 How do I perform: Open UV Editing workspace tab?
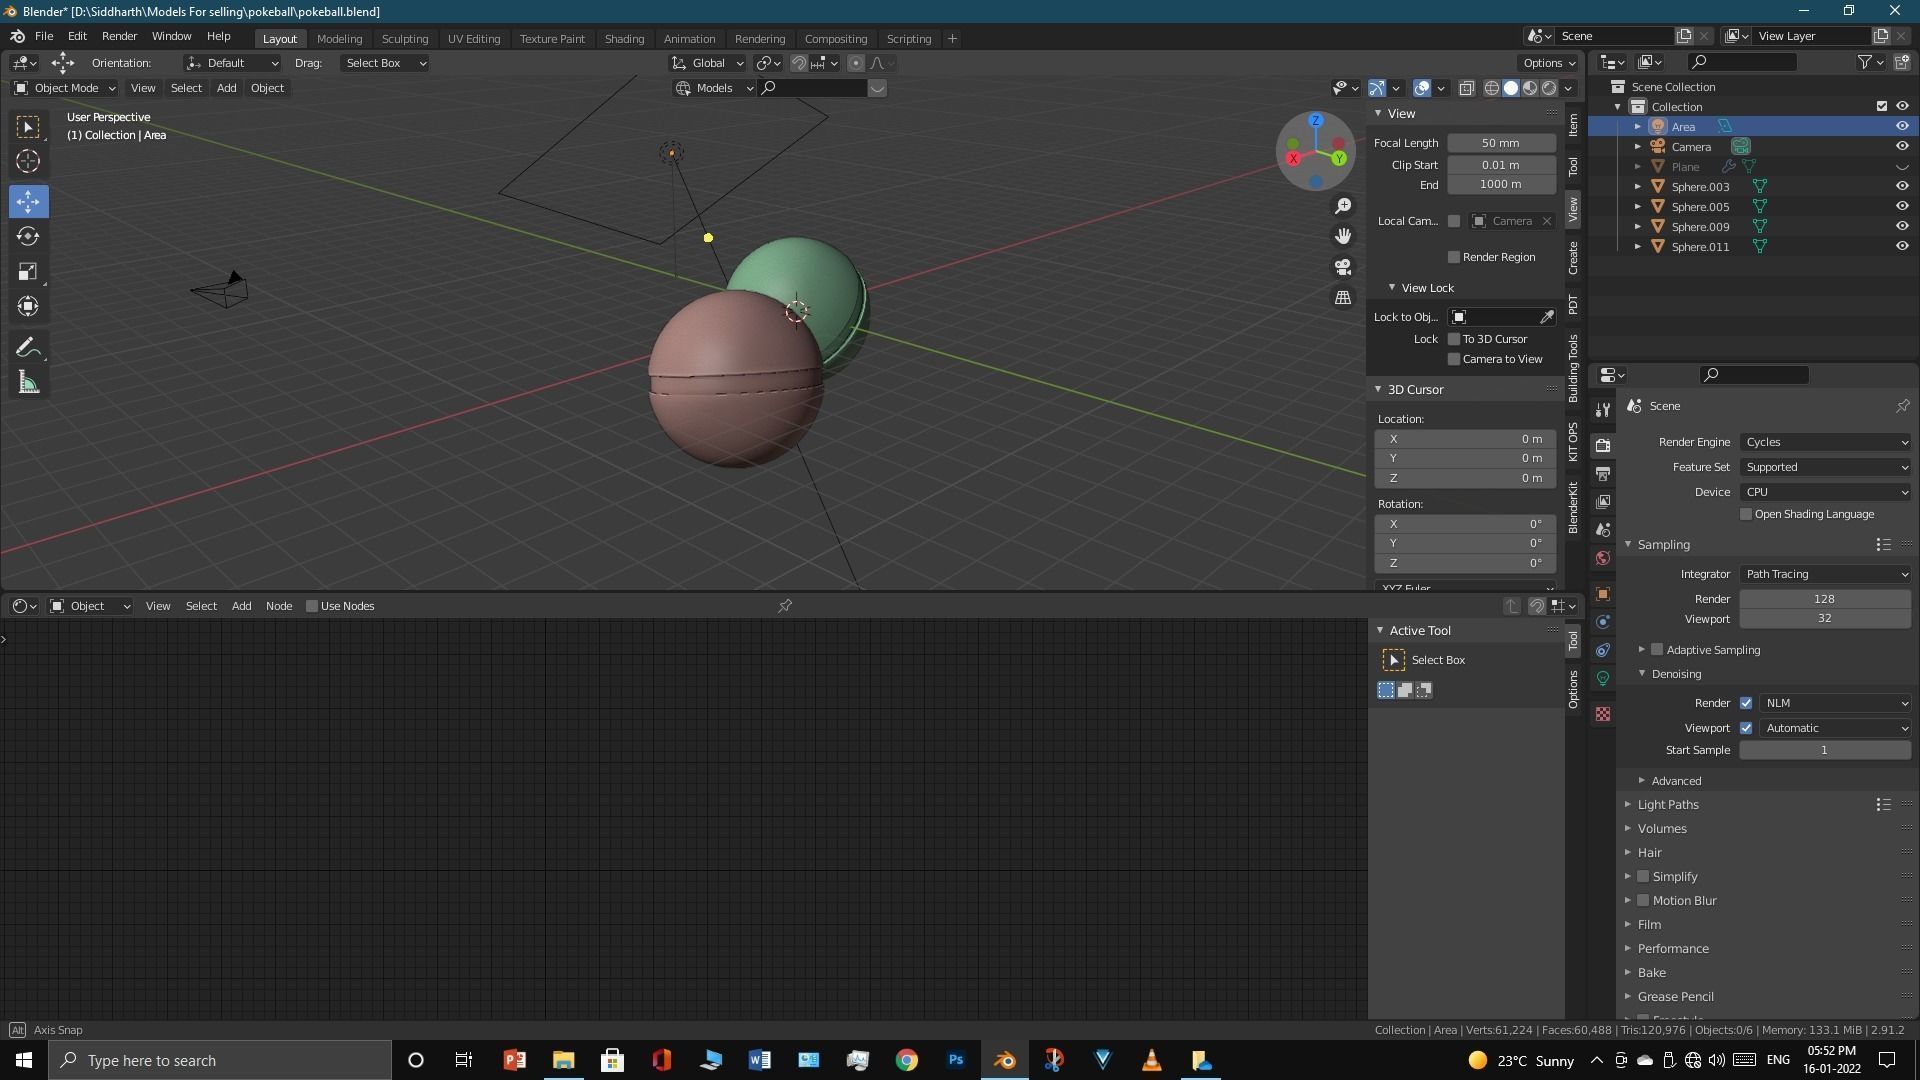point(474,39)
